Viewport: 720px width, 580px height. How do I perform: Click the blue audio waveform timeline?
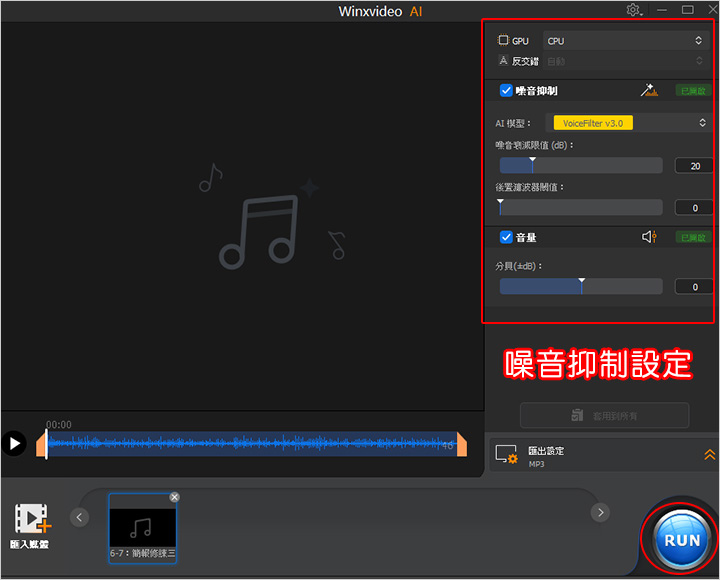point(252,444)
